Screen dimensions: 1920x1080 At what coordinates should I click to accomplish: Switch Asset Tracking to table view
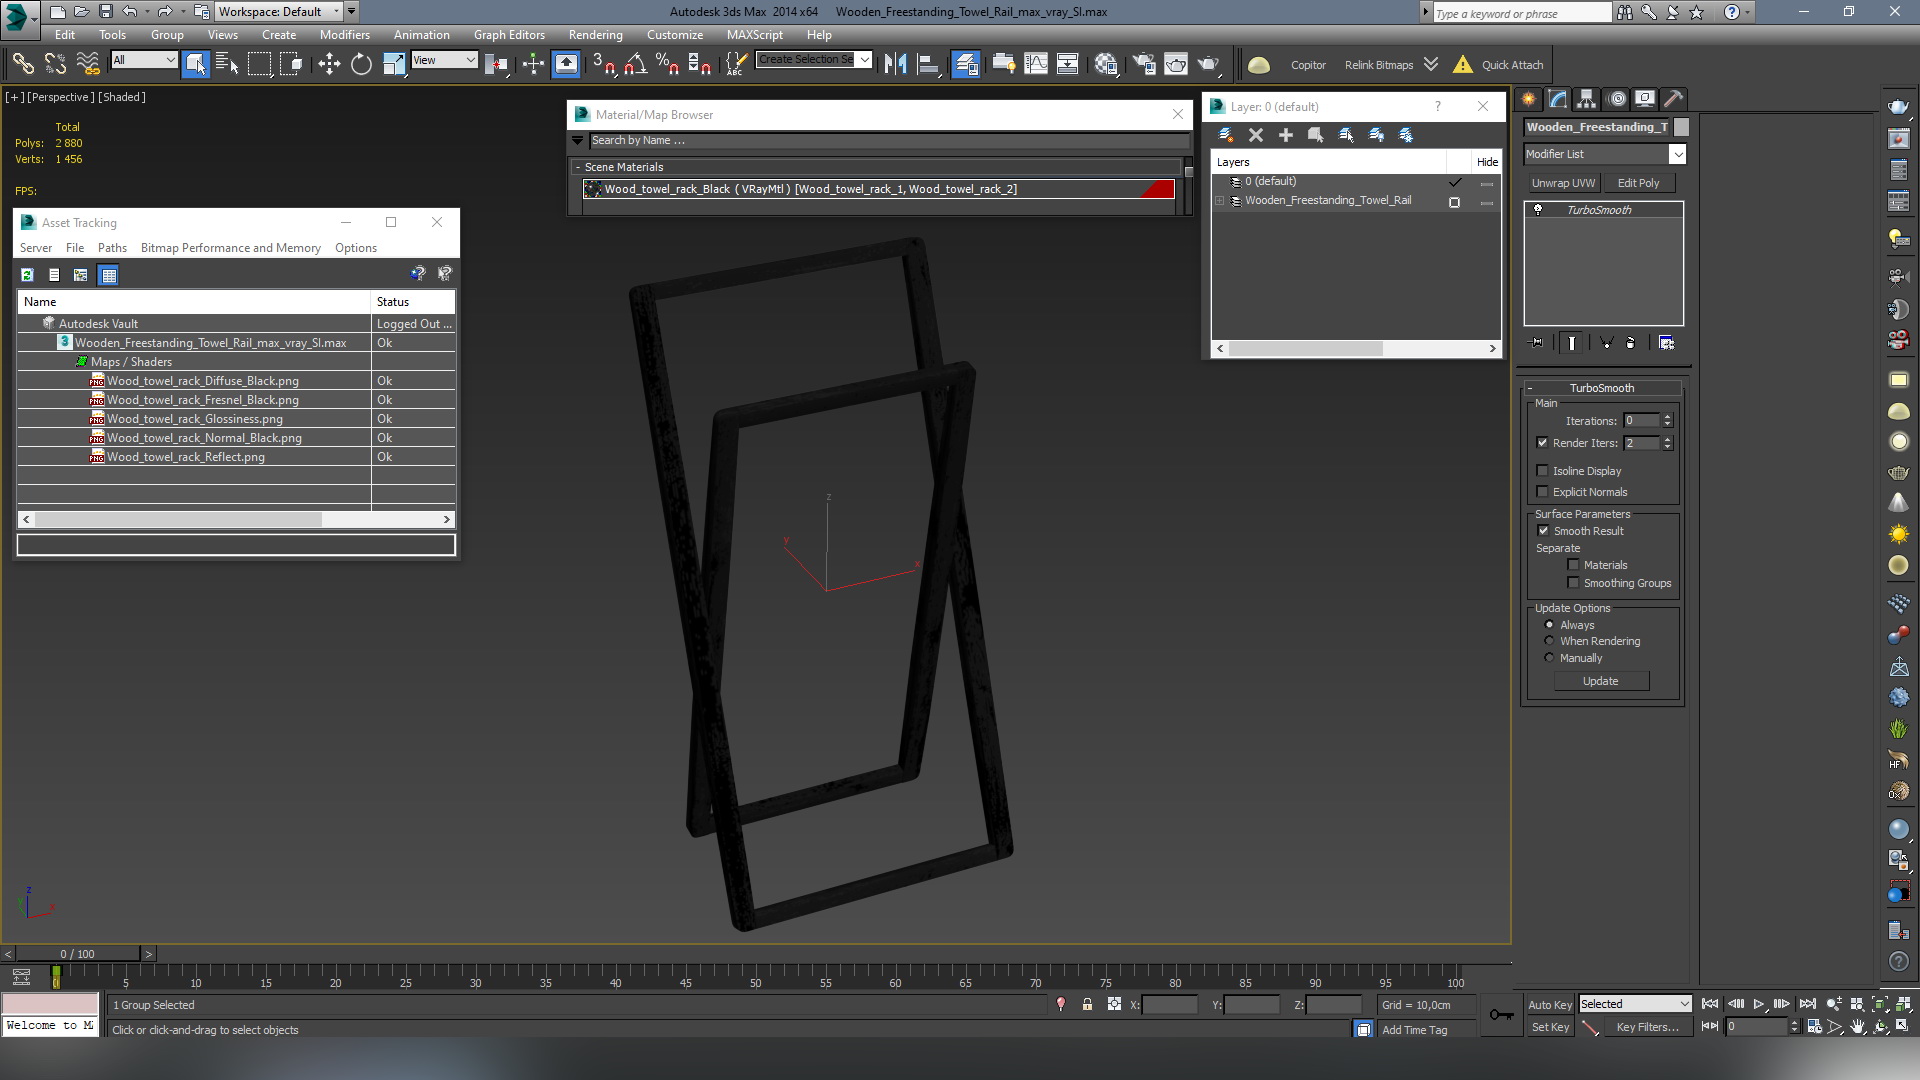point(109,275)
